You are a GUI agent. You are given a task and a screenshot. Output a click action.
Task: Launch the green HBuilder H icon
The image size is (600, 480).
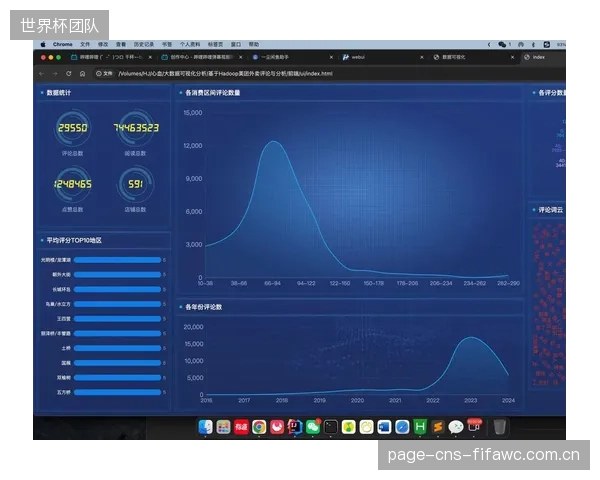pyautogui.click(x=420, y=427)
